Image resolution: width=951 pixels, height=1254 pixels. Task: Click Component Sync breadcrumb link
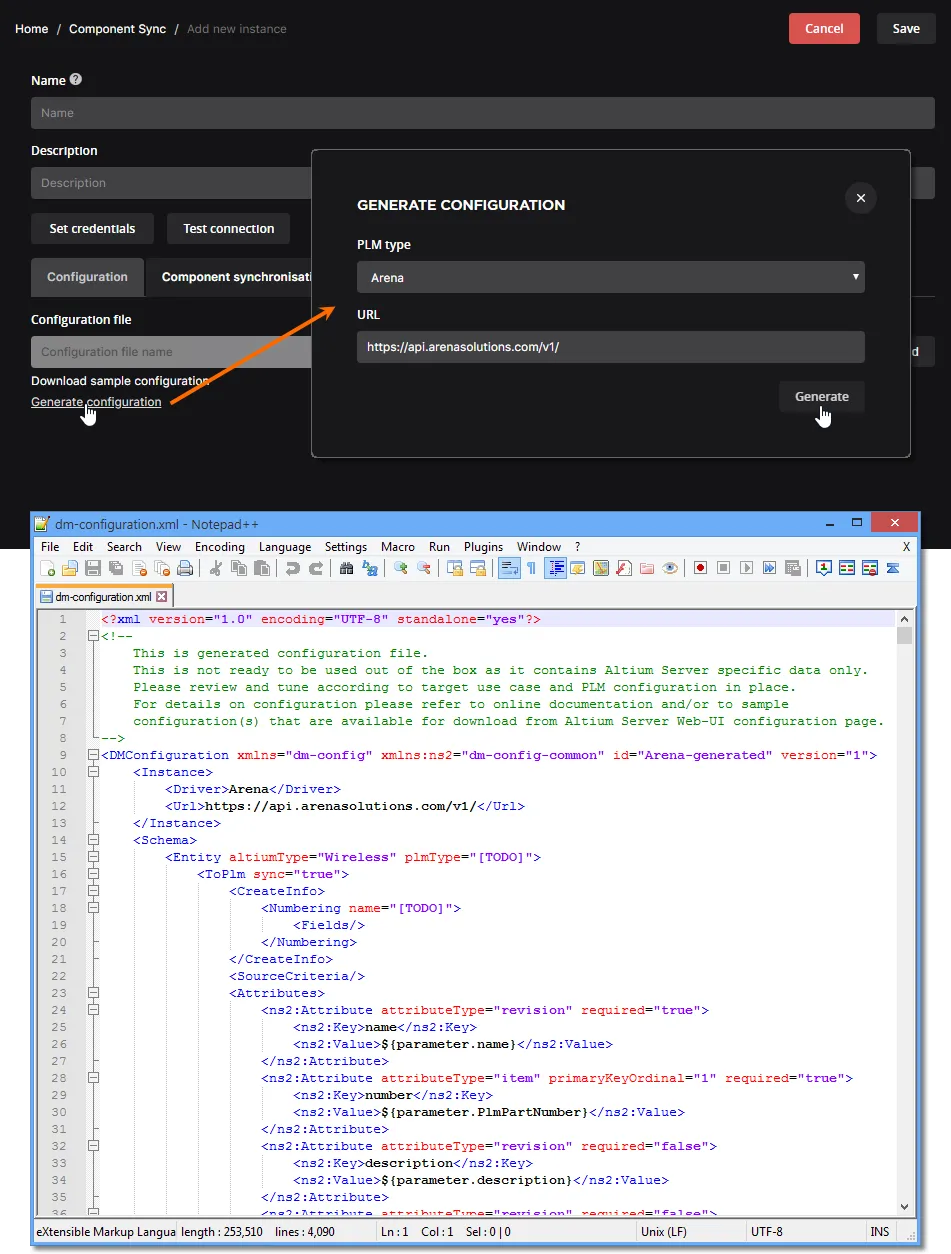pos(118,29)
